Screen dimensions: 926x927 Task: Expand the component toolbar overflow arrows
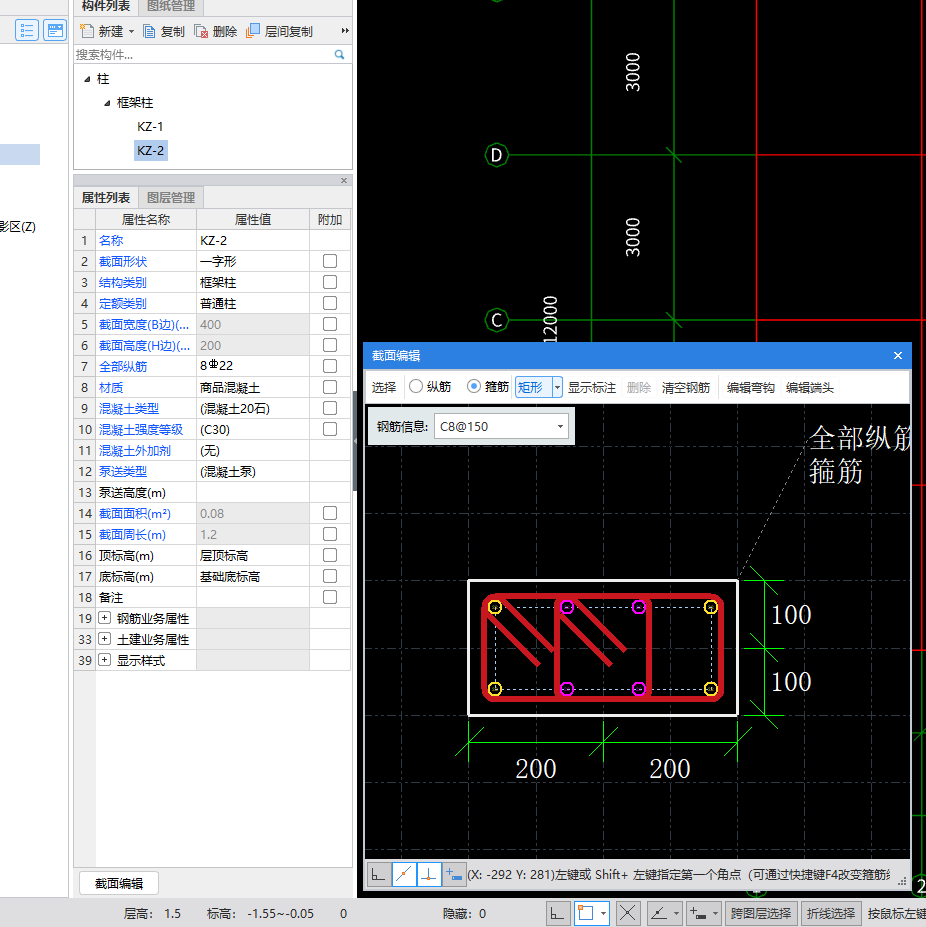click(x=345, y=31)
